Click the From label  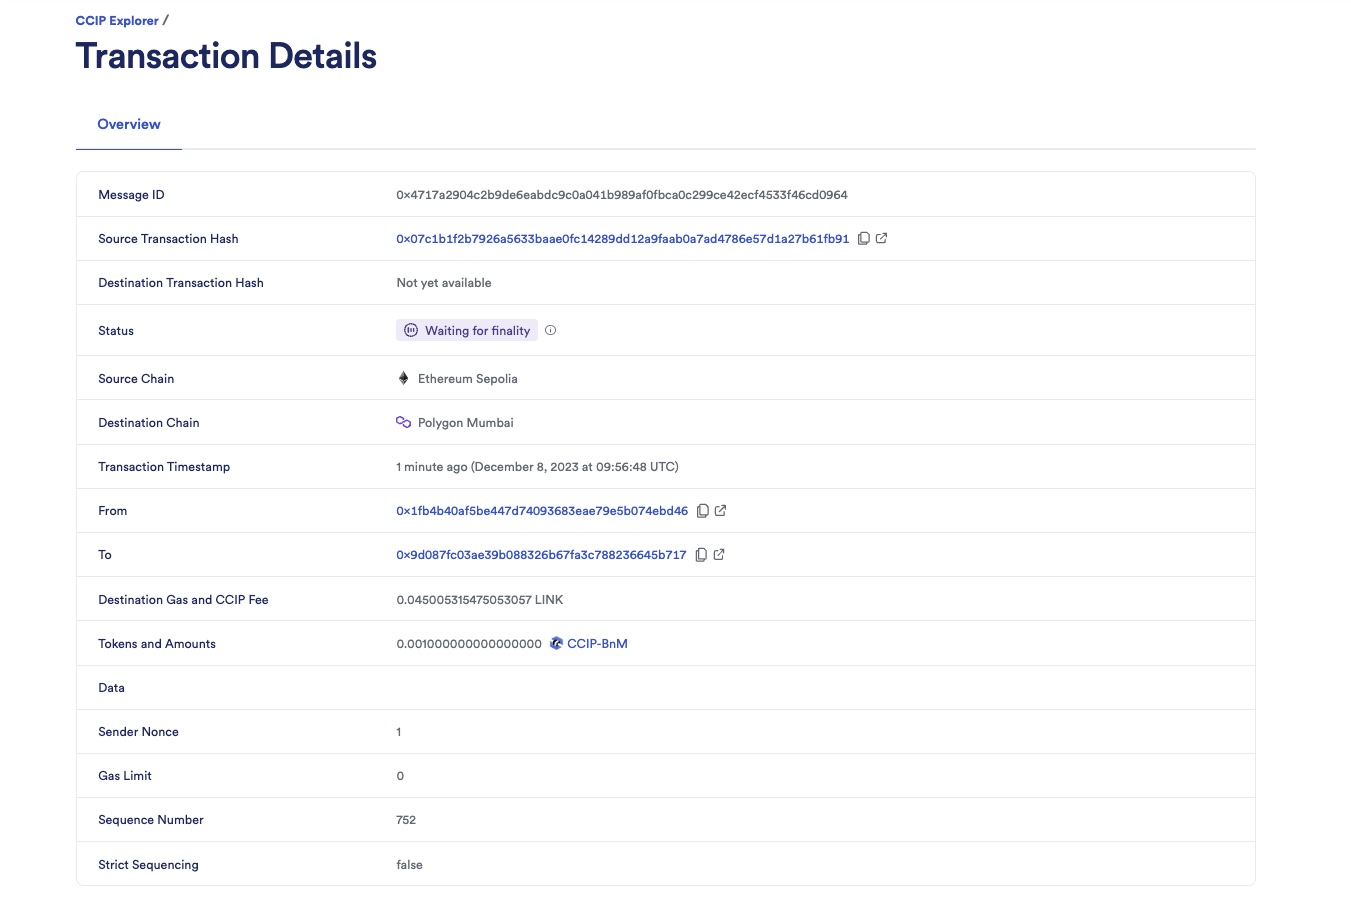point(113,511)
